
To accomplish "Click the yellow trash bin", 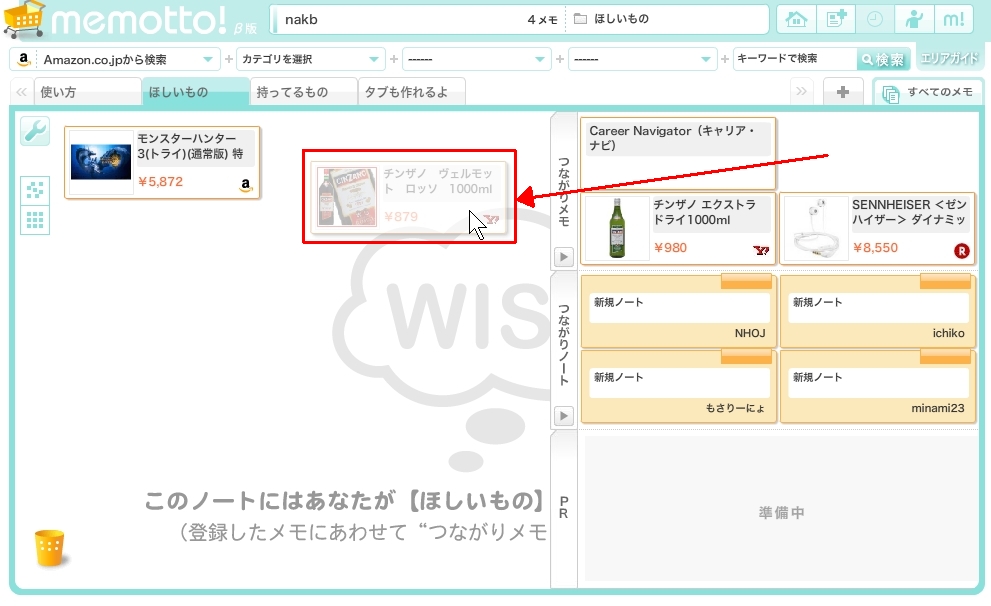I will click(49, 547).
